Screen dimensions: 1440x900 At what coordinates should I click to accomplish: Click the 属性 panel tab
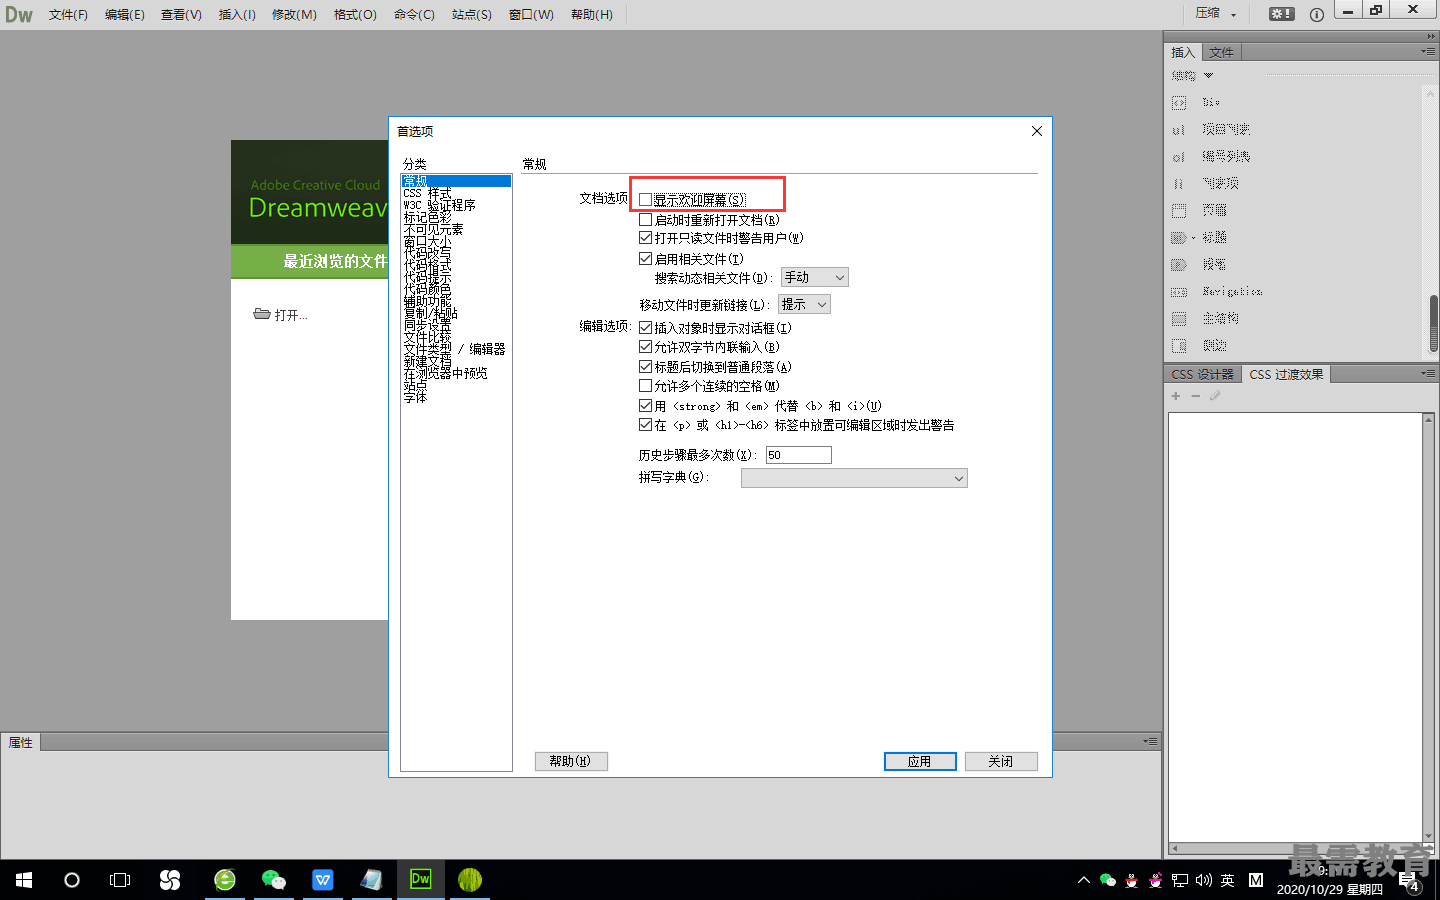[x=20, y=742]
